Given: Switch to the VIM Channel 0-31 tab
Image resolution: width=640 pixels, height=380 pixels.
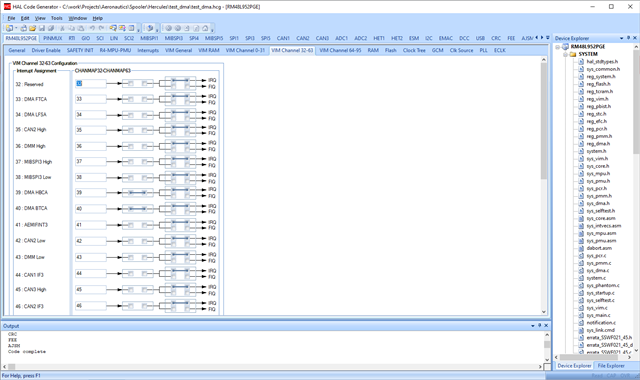Looking at the screenshot, I should click(245, 50).
